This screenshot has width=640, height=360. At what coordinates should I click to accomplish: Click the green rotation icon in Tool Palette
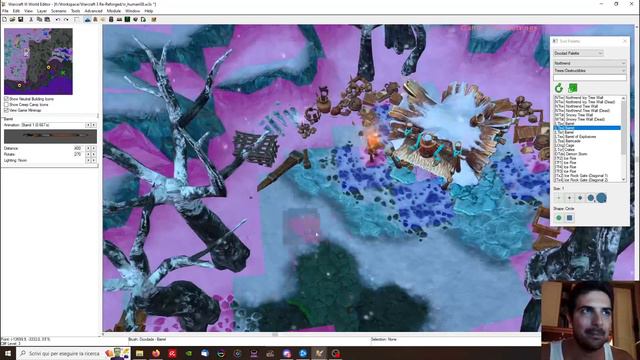559,88
